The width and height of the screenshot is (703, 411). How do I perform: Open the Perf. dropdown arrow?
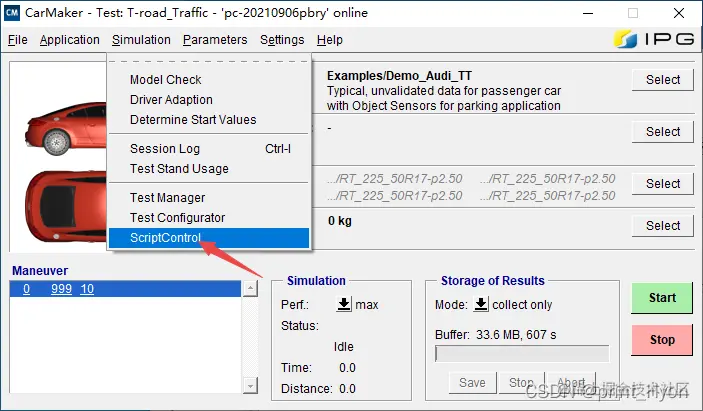pos(344,304)
